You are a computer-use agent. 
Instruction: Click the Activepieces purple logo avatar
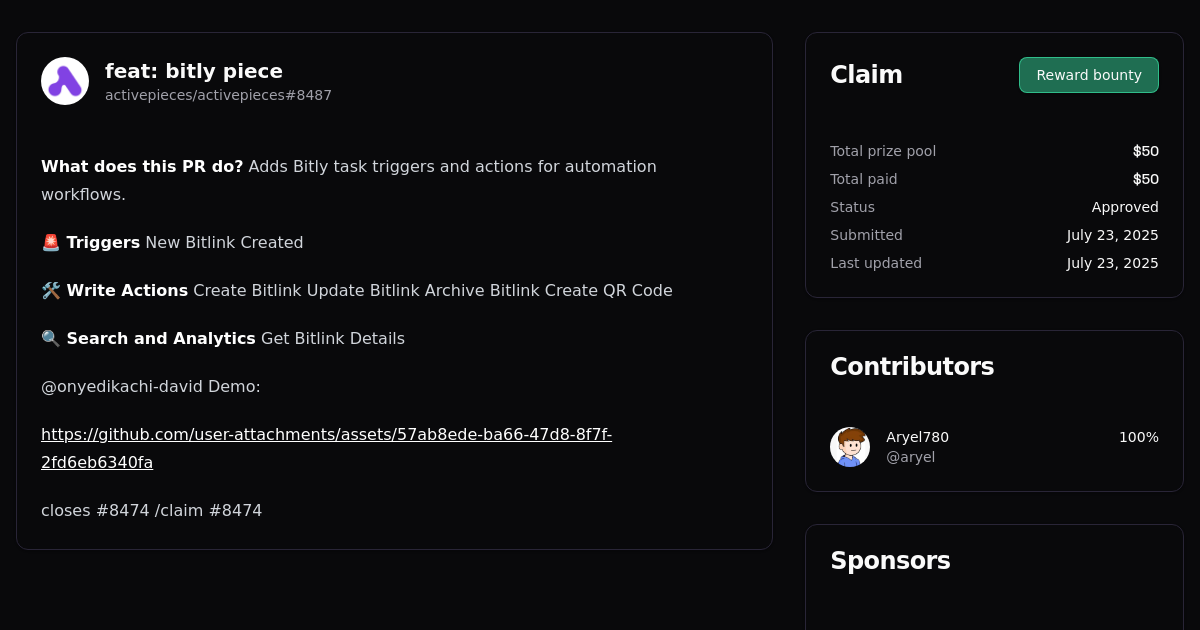point(65,81)
